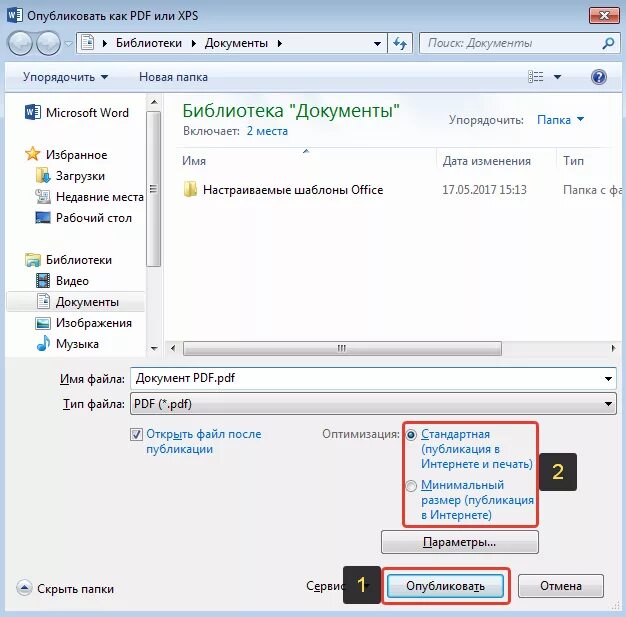Select Стандартная optimization radio button

411,434
